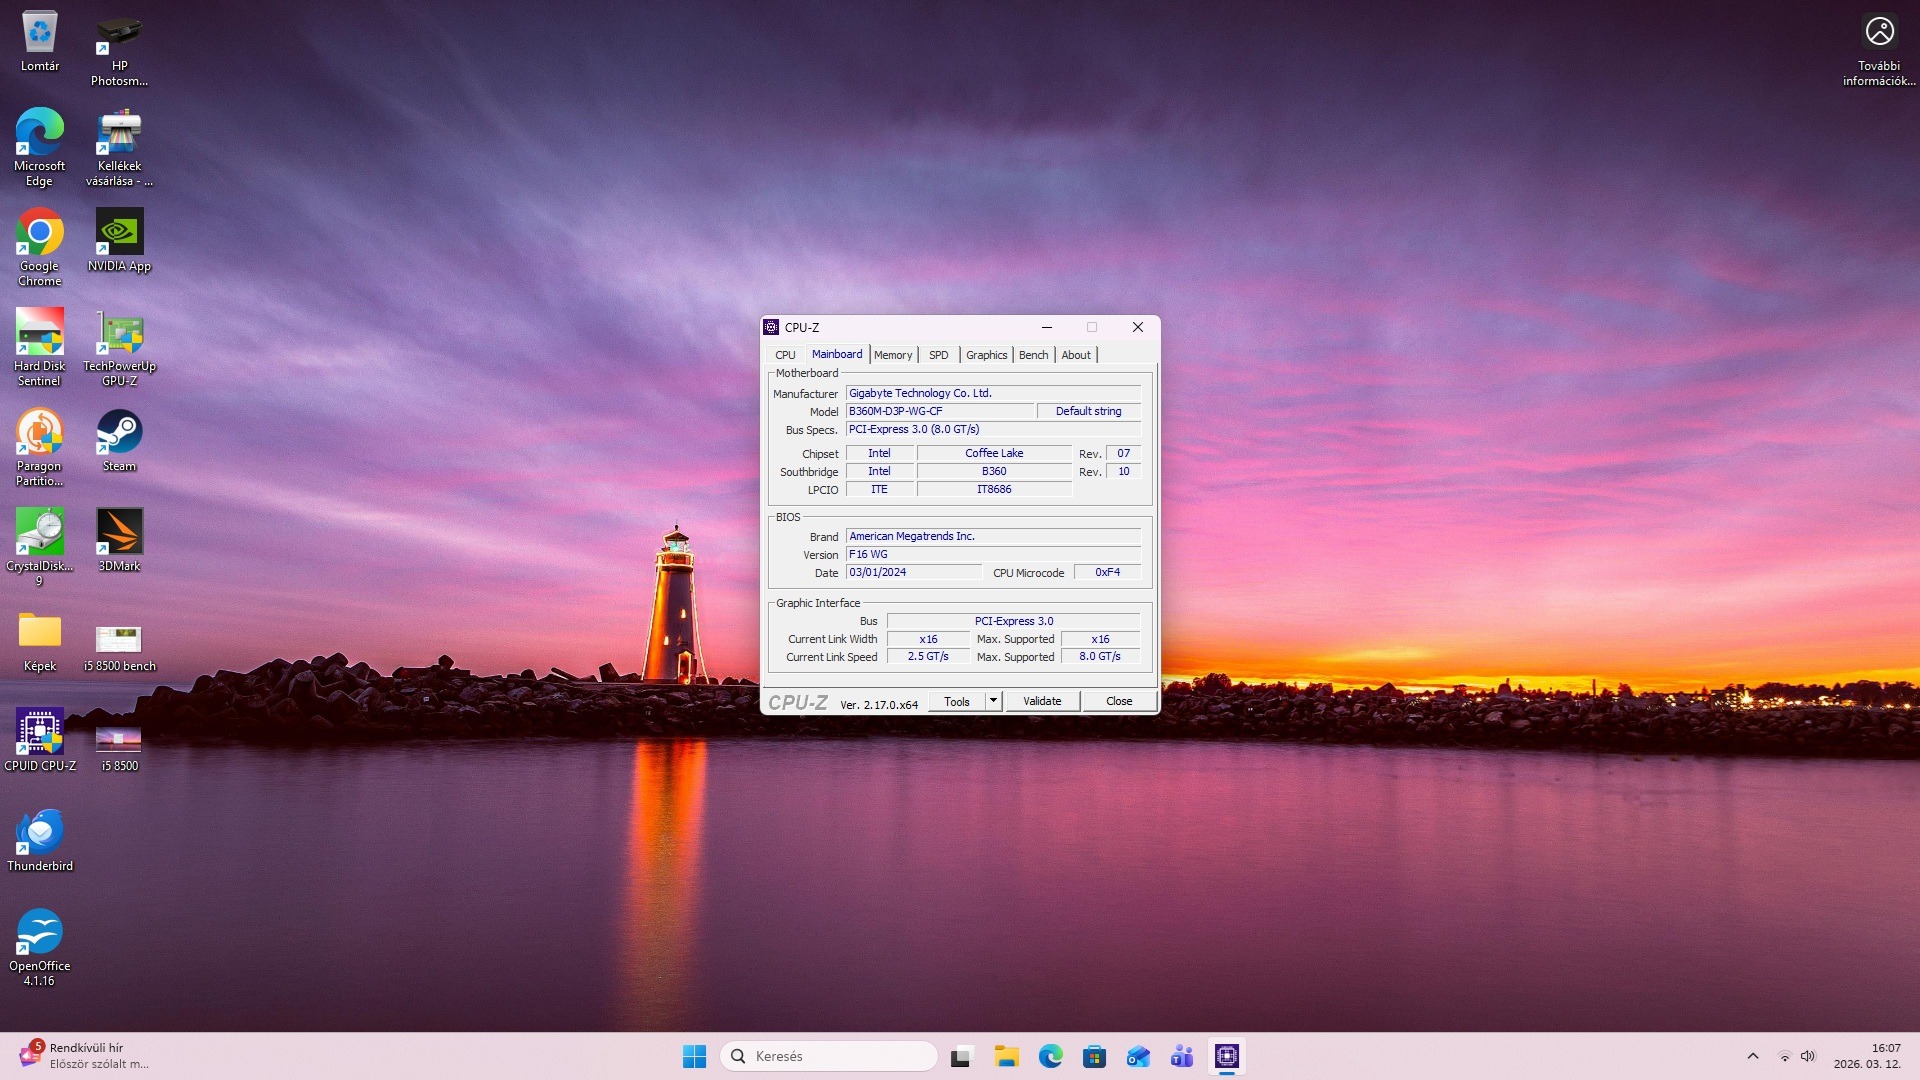Switch to the Memory tab
The image size is (1920, 1080).
pyautogui.click(x=892, y=355)
